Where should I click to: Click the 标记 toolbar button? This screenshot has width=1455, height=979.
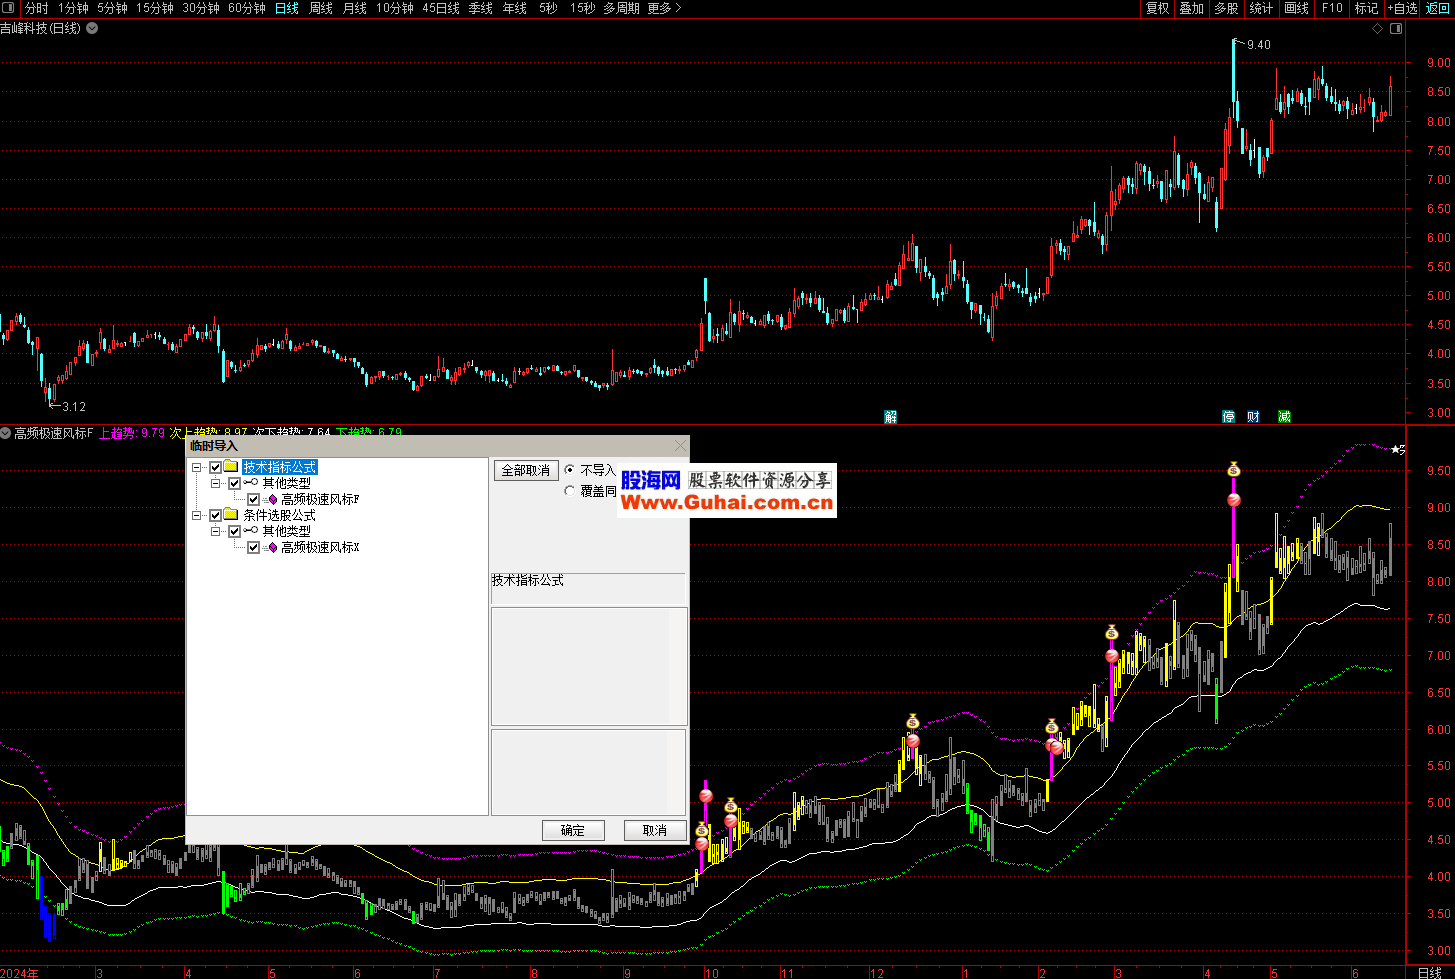click(1366, 8)
